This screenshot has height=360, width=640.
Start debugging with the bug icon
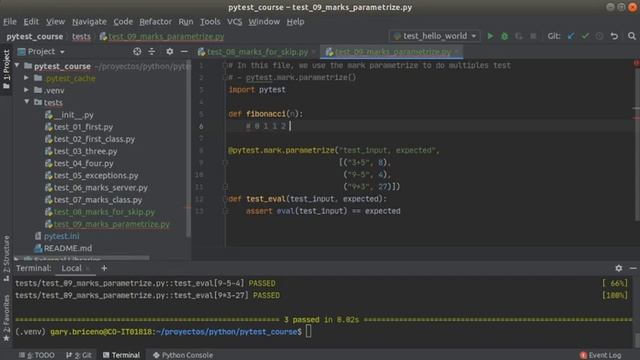504,36
